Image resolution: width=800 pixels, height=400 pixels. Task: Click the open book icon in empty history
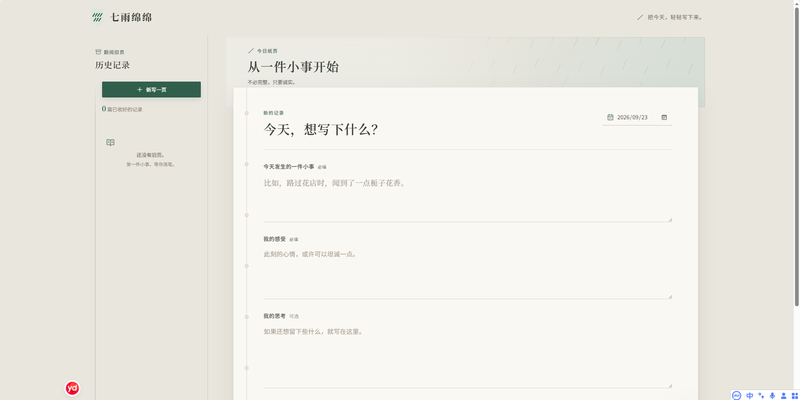(110, 142)
